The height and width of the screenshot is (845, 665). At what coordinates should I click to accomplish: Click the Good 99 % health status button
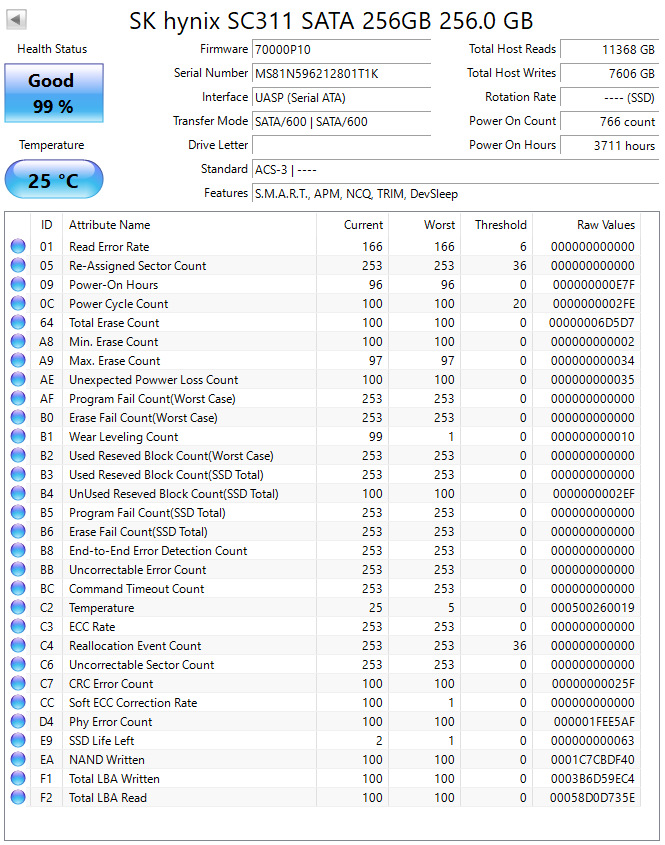coord(54,93)
